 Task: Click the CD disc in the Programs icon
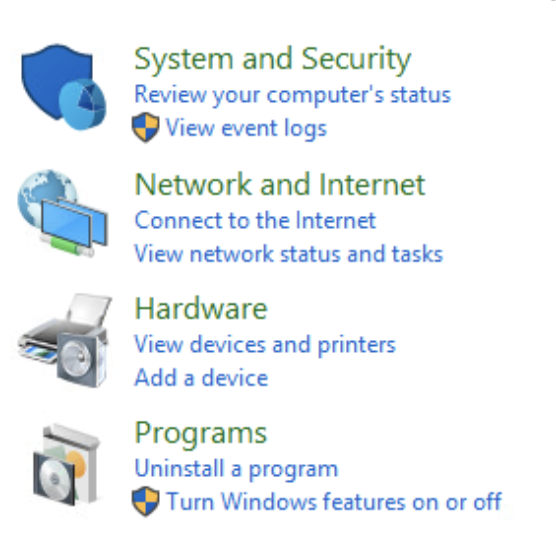point(54,479)
